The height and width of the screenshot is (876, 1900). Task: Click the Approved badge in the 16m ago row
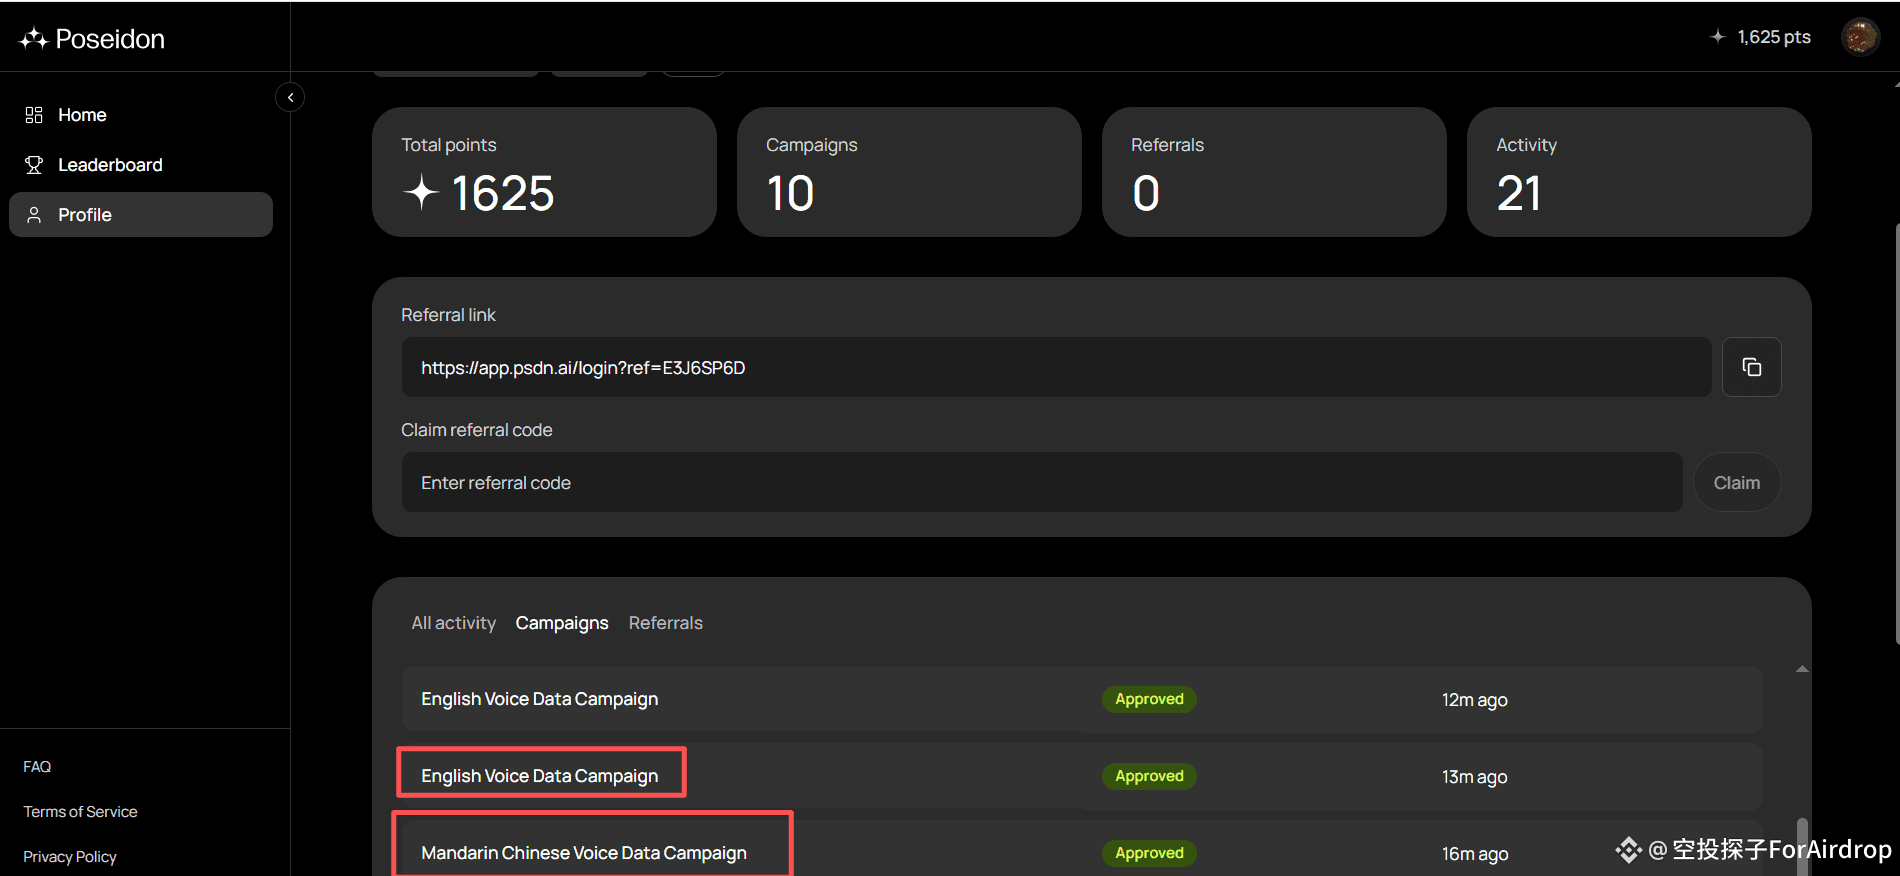point(1149,853)
